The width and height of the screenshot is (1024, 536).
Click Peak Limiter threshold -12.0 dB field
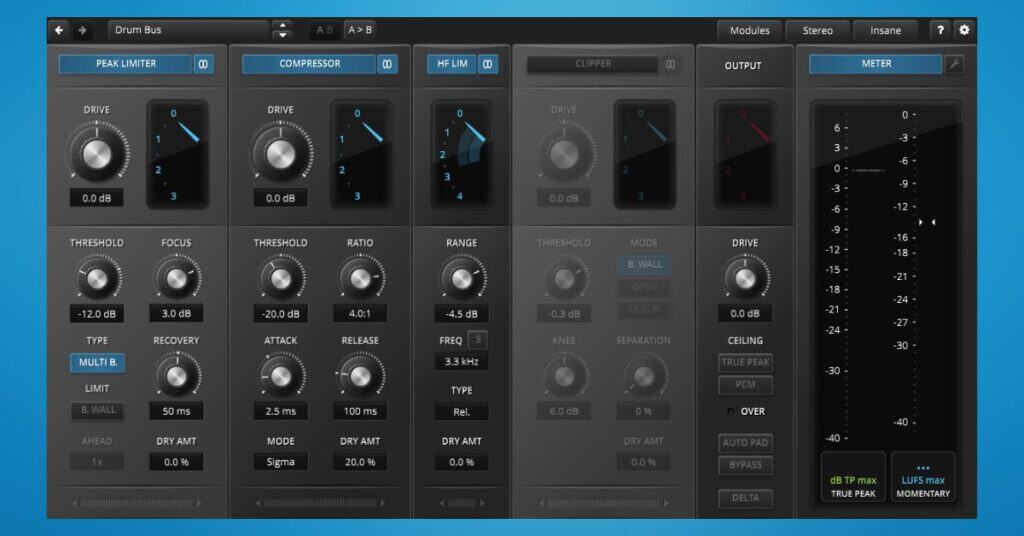coord(97,314)
